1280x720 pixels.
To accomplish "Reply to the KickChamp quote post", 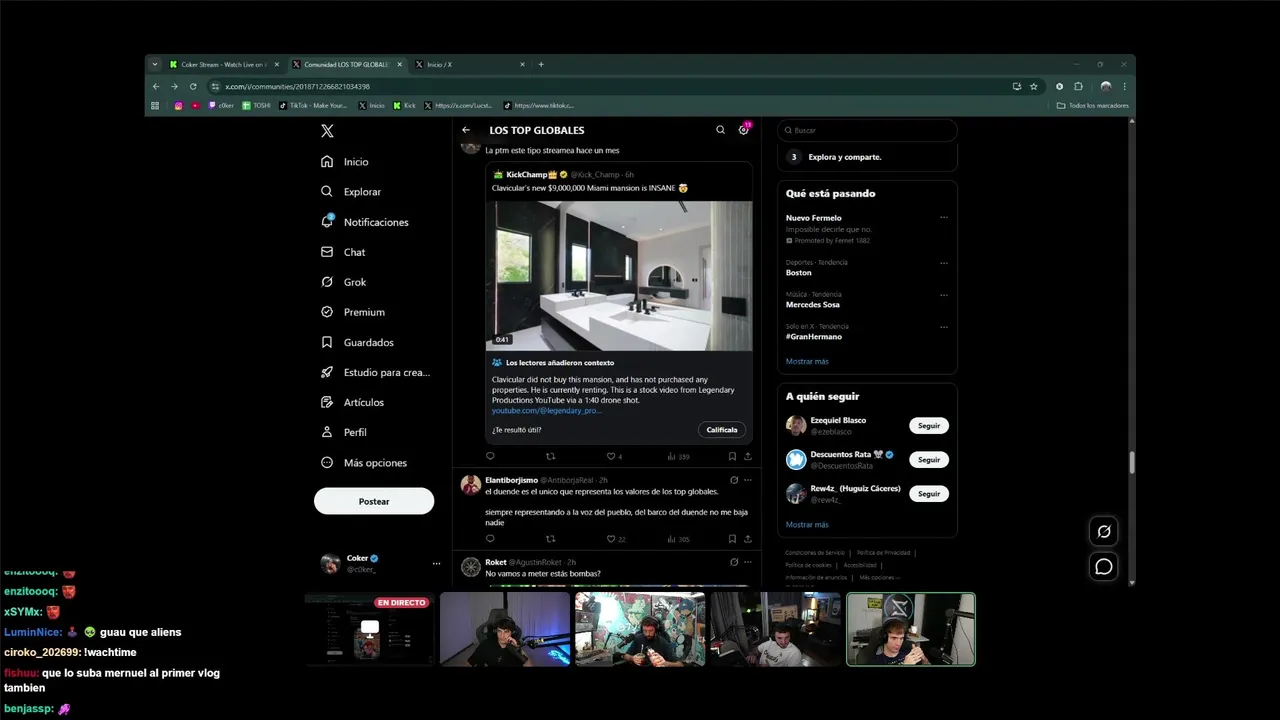I will click(490, 456).
